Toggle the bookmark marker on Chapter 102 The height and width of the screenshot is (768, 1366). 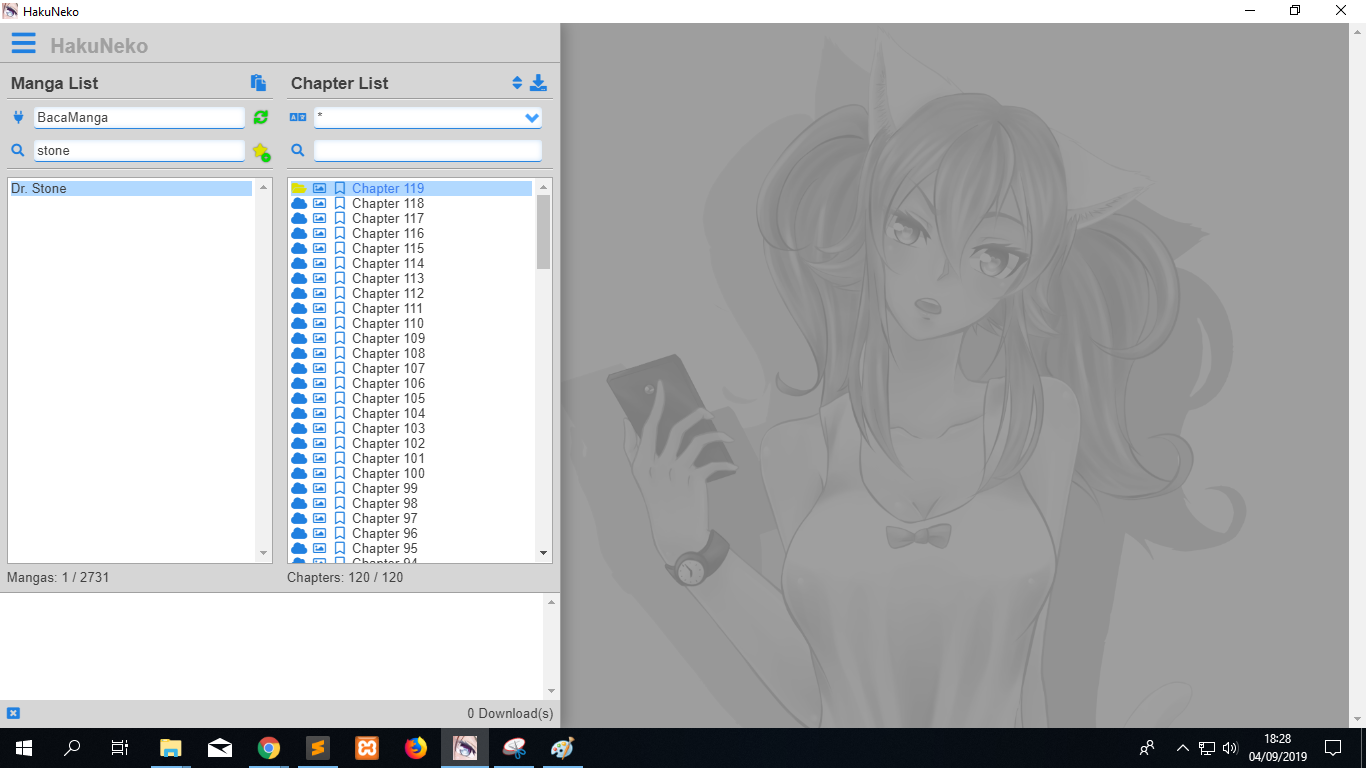(x=340, y=443)
